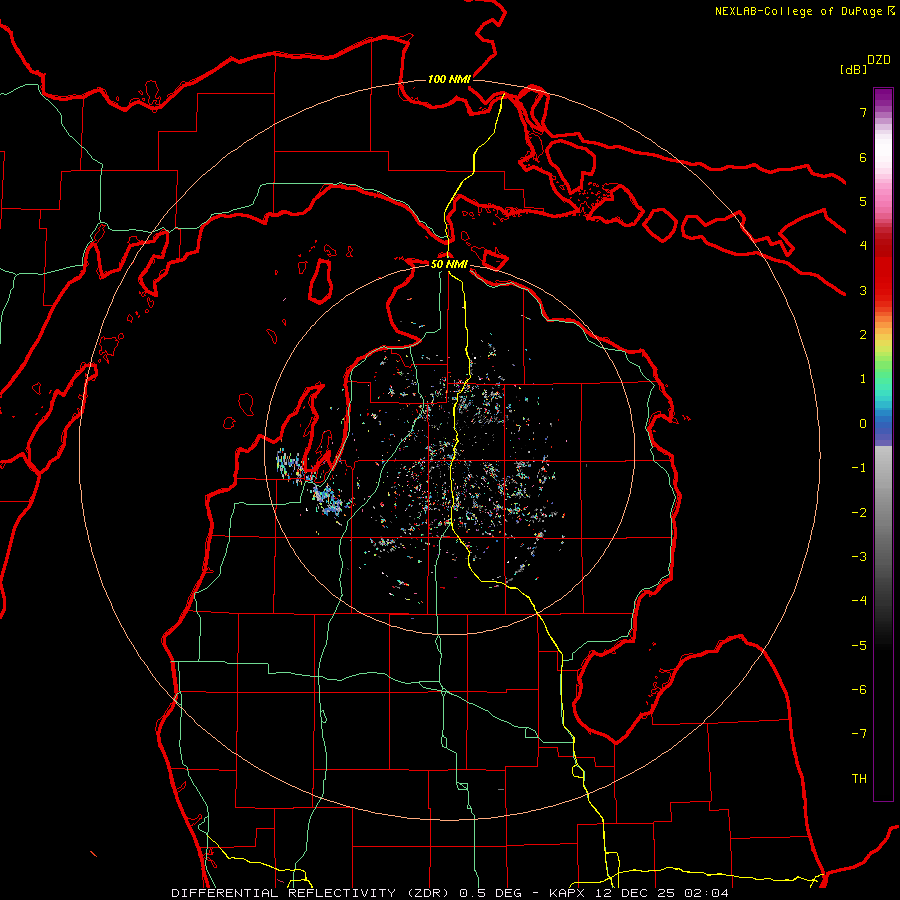Click the -3 value on color scale

tap(859, 557)
